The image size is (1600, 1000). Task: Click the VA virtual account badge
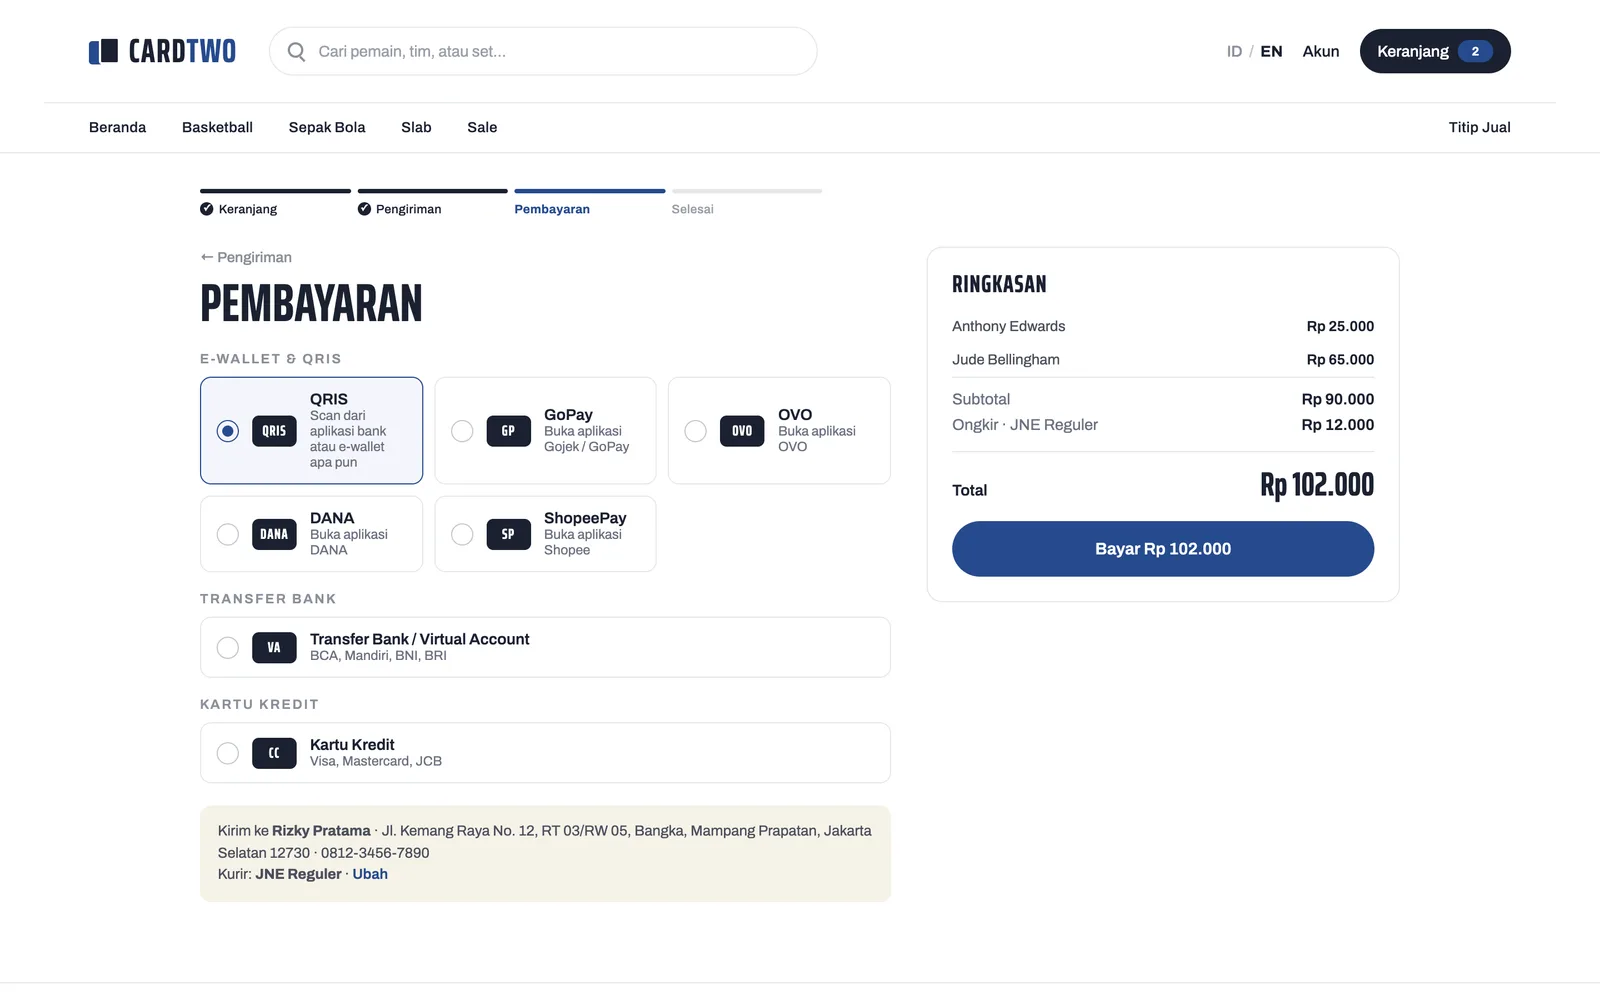coord(274,648)
